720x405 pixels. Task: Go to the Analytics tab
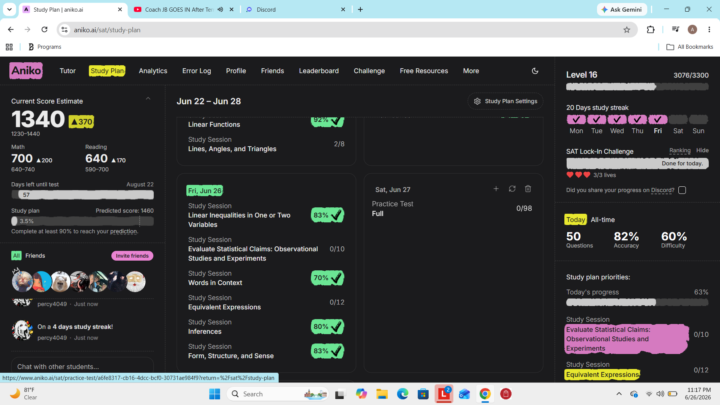[x=153, y=71]
